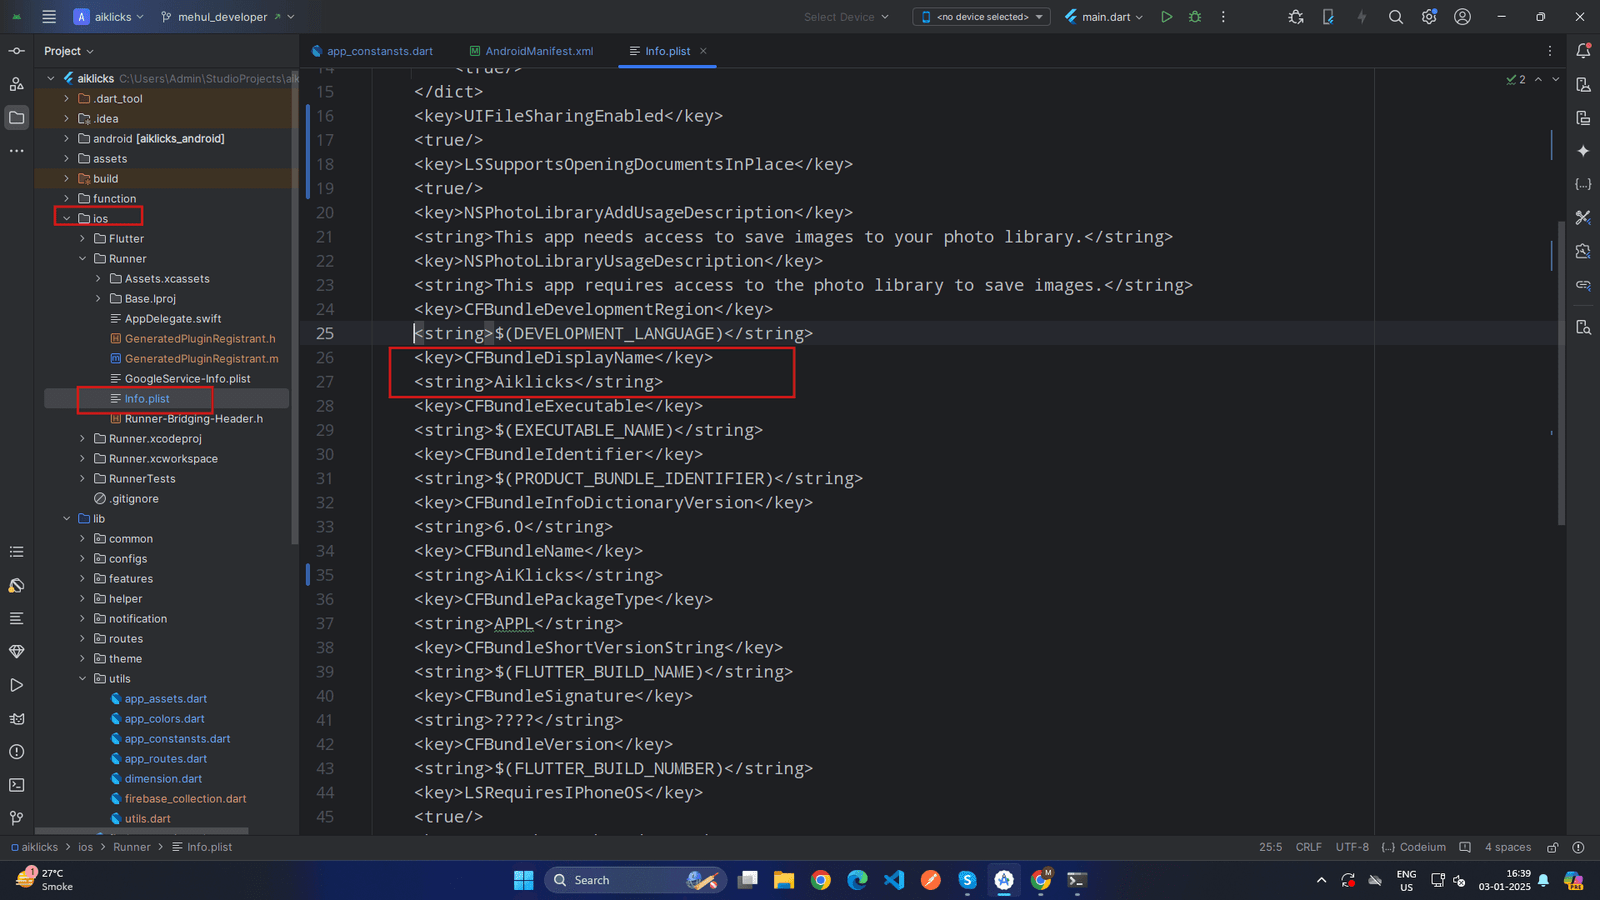Open the Problems tool window icon
Image resolution: width=1600 pixels, height=900 pixels.
click(17, 752)
